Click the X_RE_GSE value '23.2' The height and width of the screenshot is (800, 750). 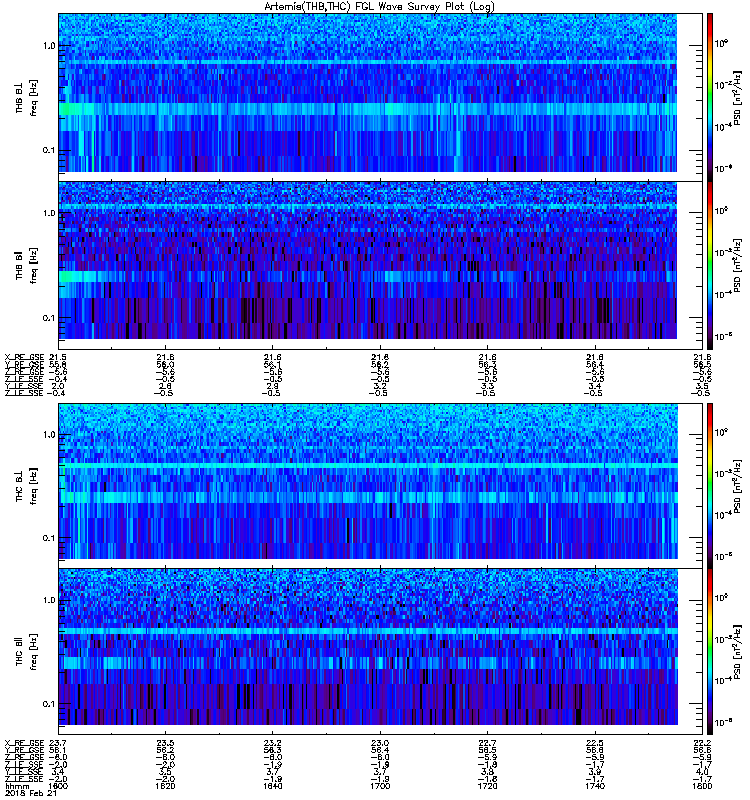point(272,743)
